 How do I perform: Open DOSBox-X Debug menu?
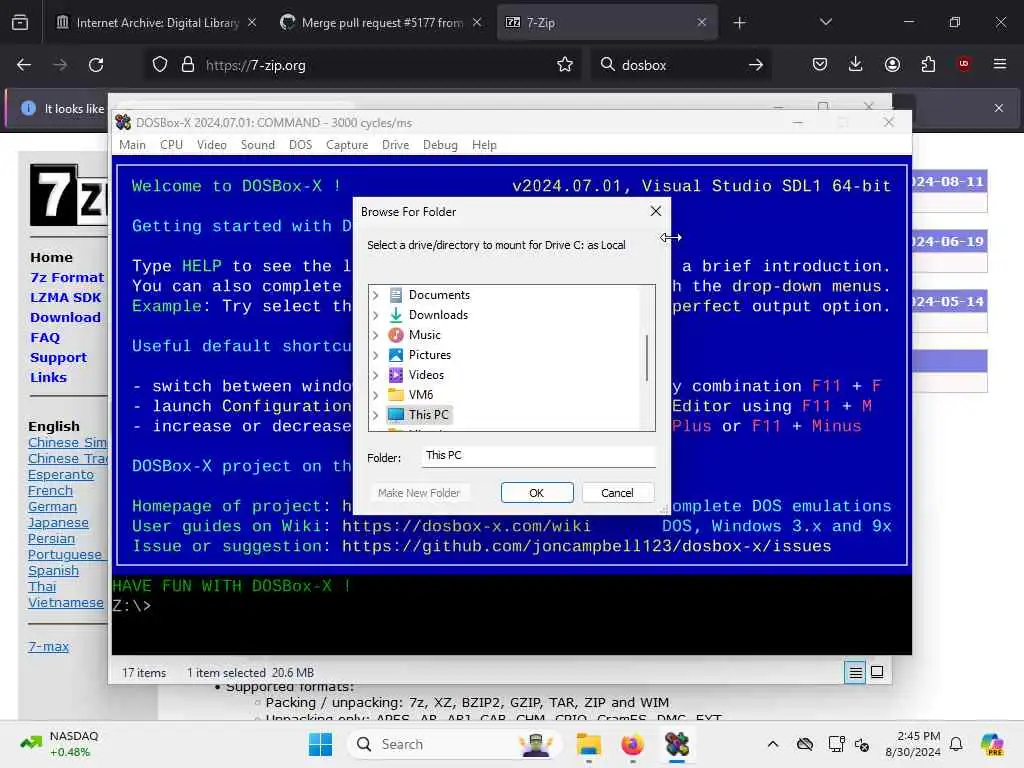tap(440, 145)
